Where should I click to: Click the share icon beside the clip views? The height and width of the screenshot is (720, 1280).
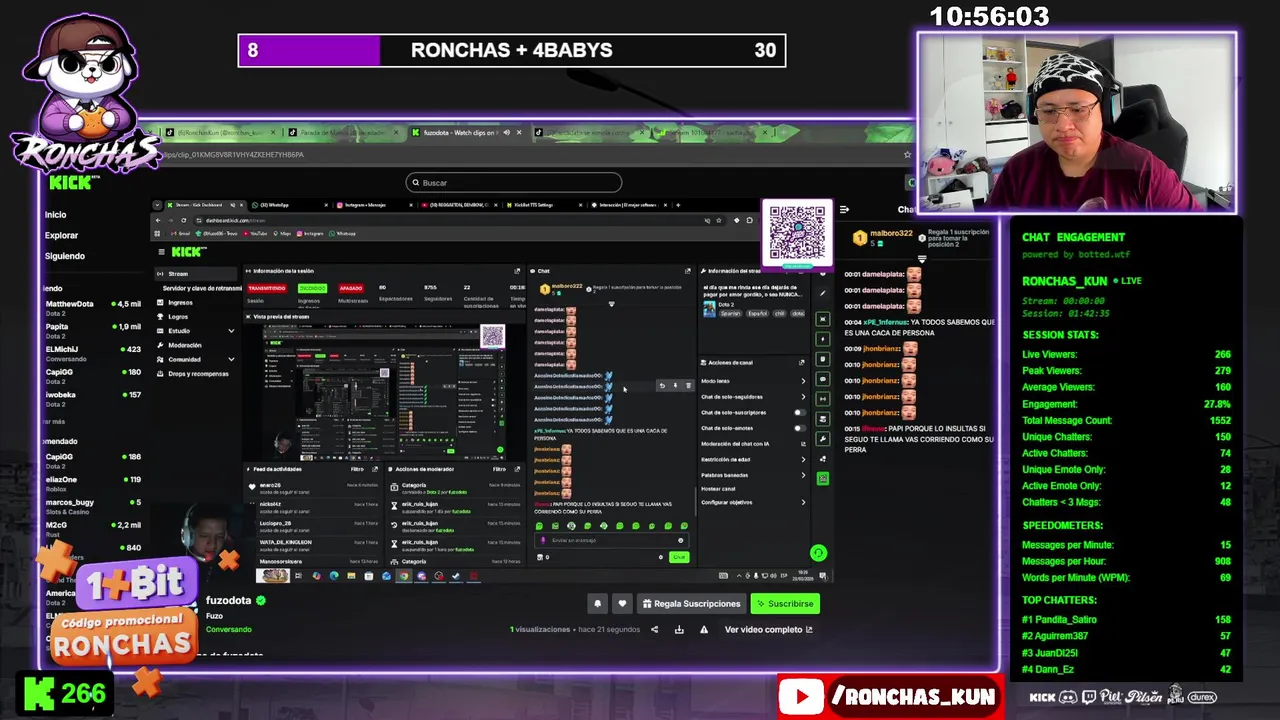(655, 629)
